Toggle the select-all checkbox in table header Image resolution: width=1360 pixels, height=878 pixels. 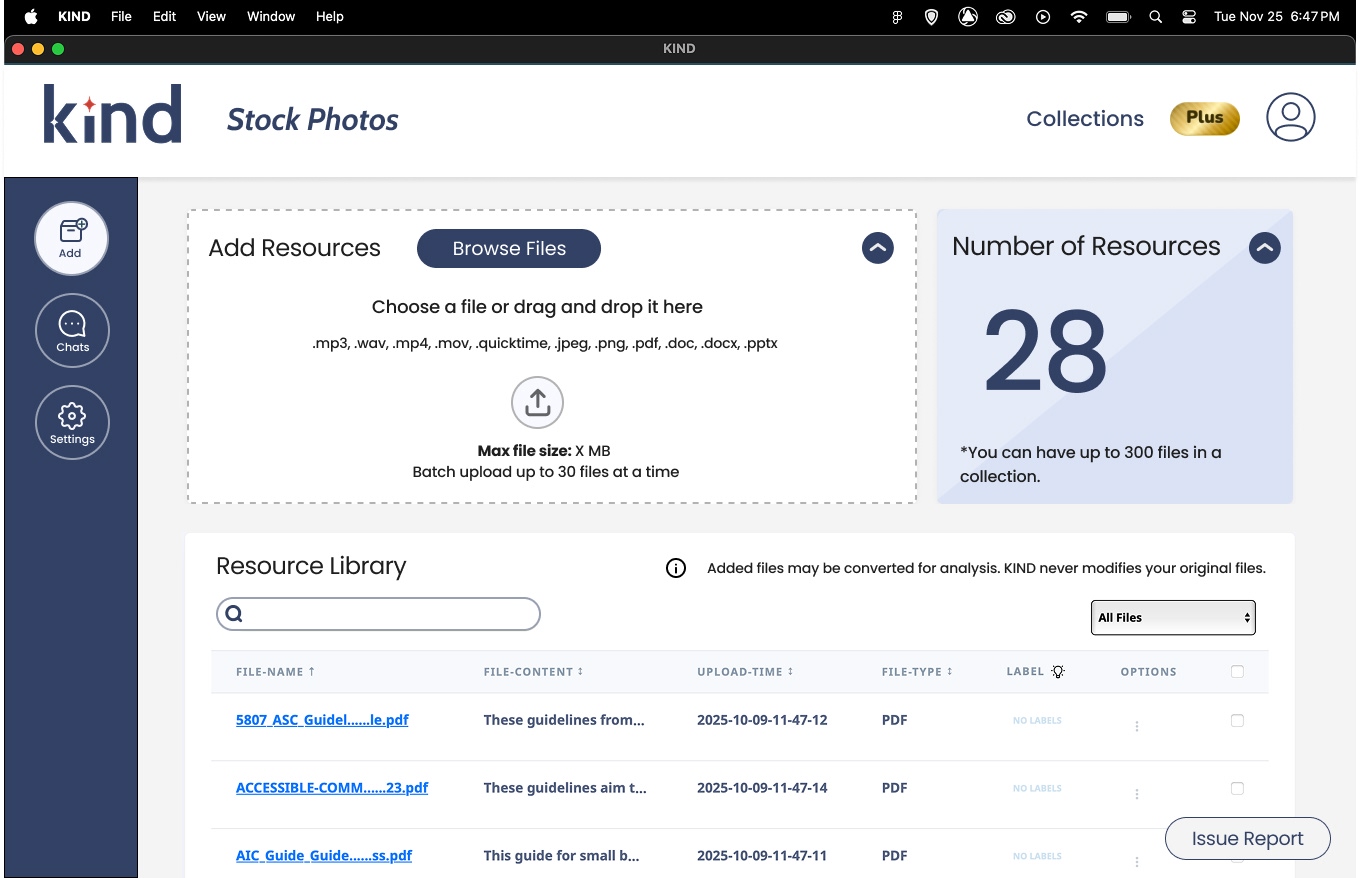click(1237, 672)
